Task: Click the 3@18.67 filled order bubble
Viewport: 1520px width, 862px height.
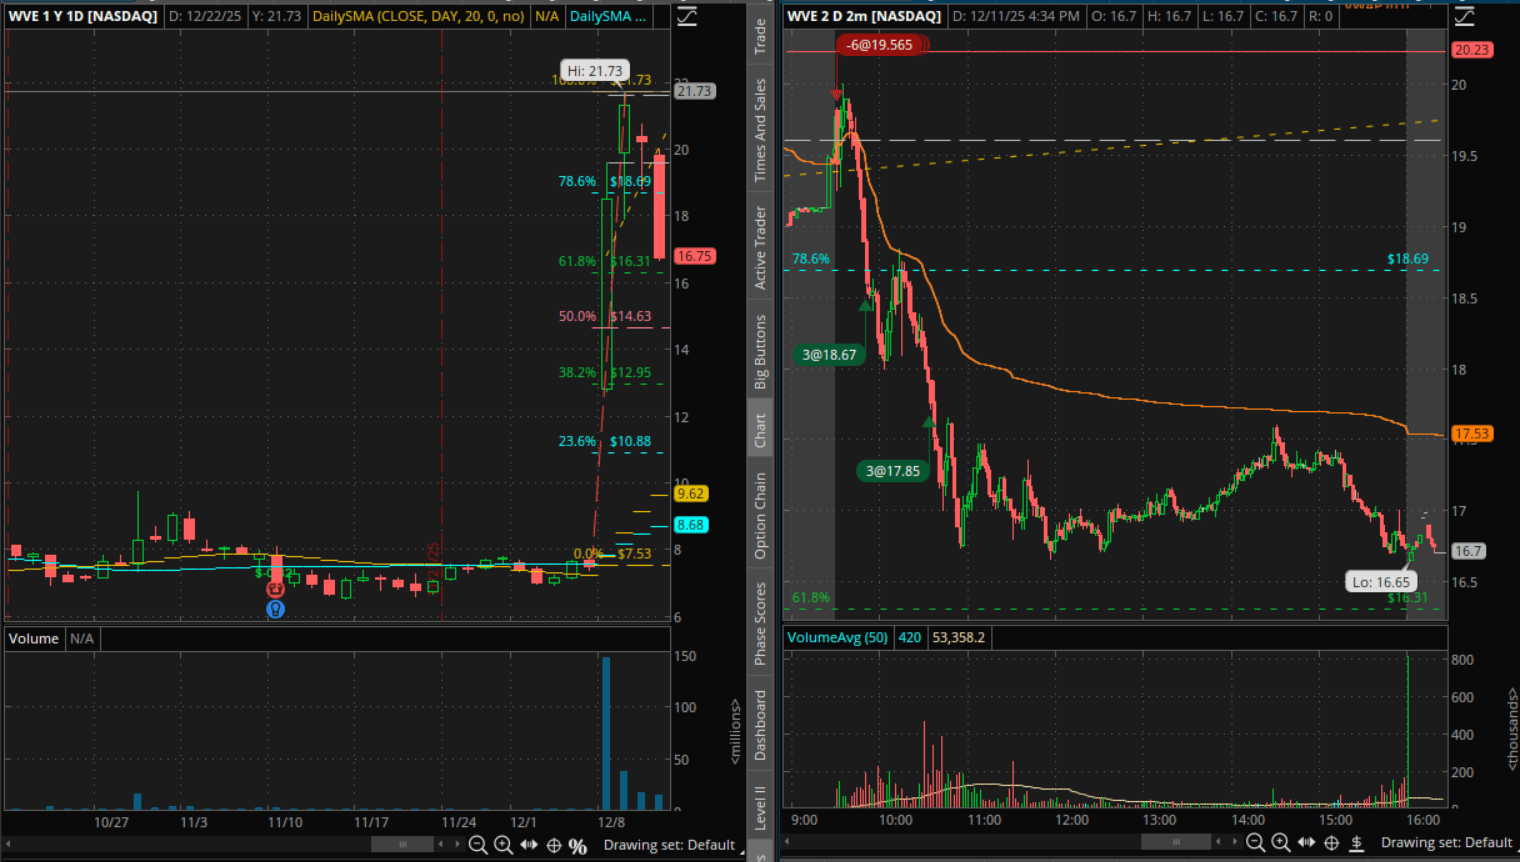Action: click(829, 355)
